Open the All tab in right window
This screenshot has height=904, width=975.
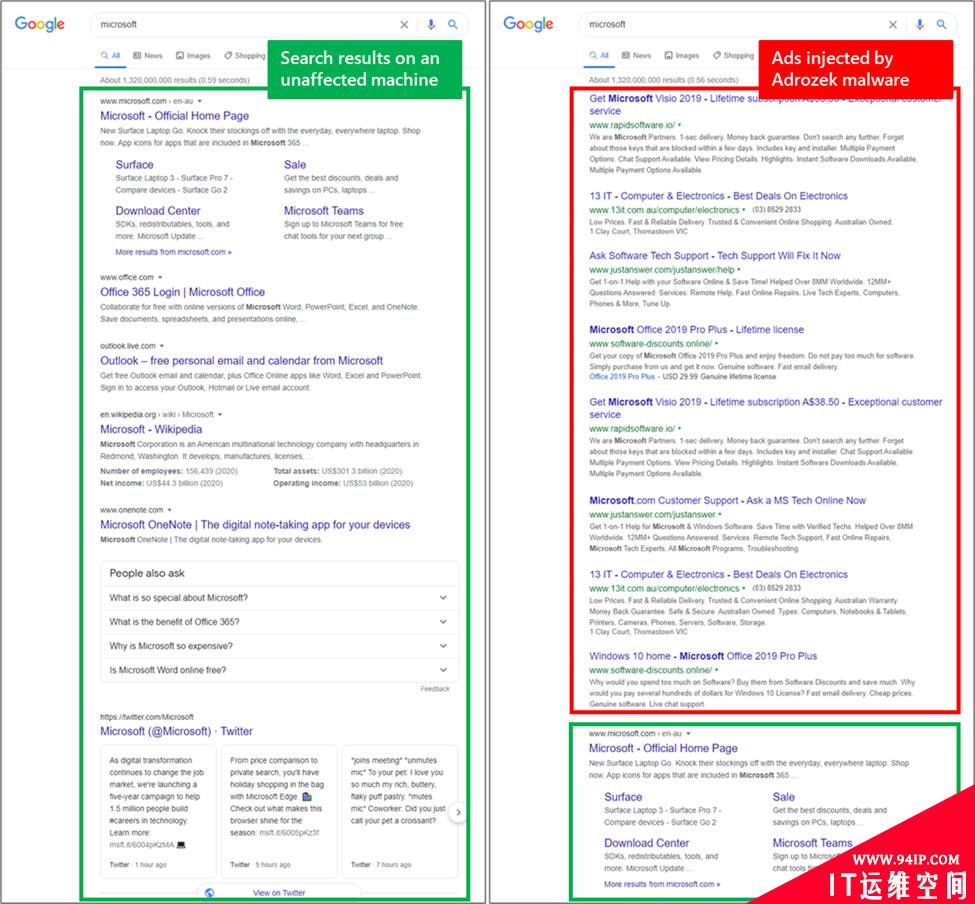(599, 55)
